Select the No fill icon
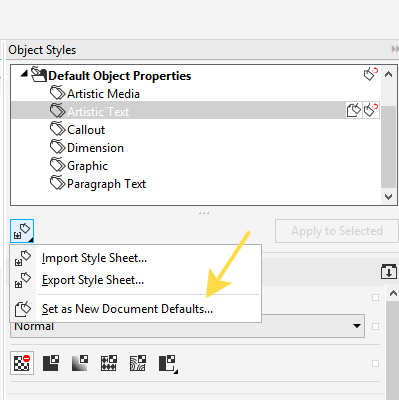 pyautogui.click(x=22, y=363)
